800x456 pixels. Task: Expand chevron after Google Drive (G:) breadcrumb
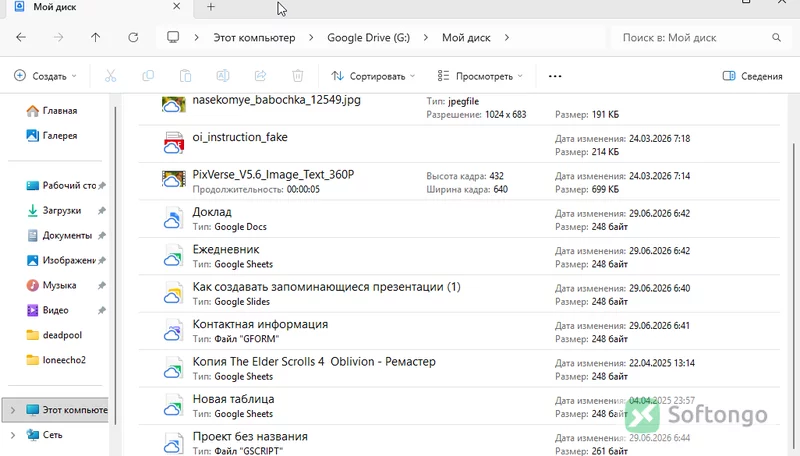(x=426, y=38)
